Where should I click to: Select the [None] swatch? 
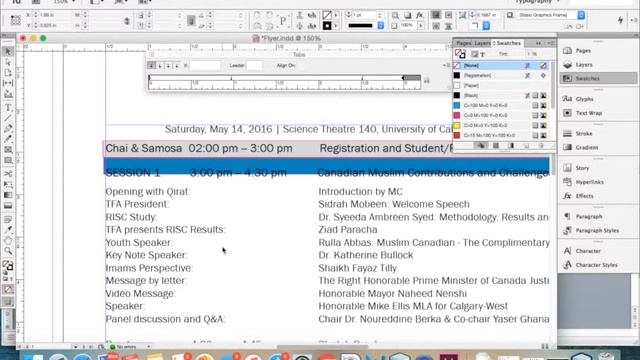tap(501, 65)
